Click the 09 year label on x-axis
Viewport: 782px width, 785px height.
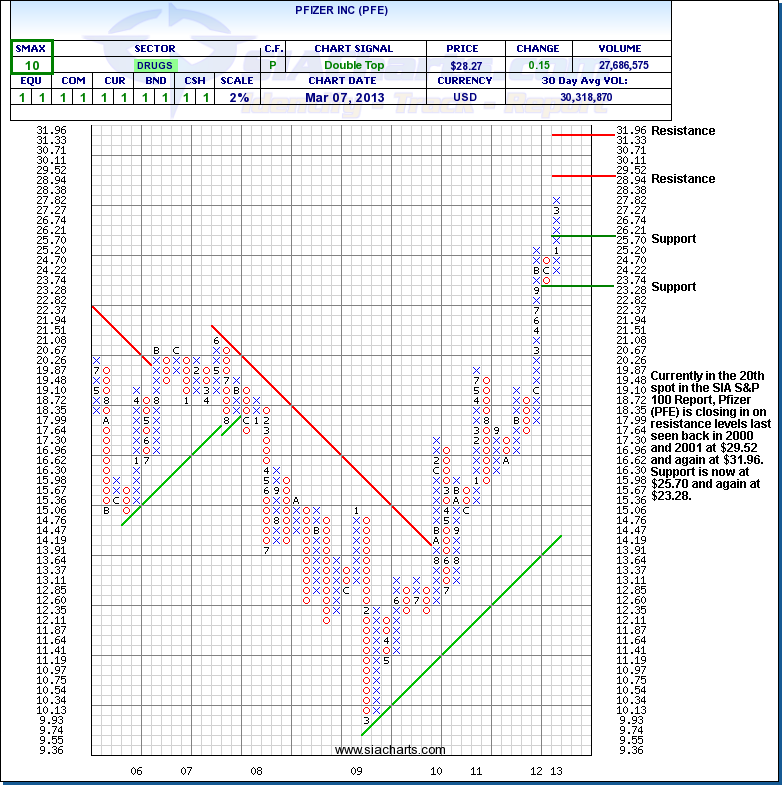357,771
